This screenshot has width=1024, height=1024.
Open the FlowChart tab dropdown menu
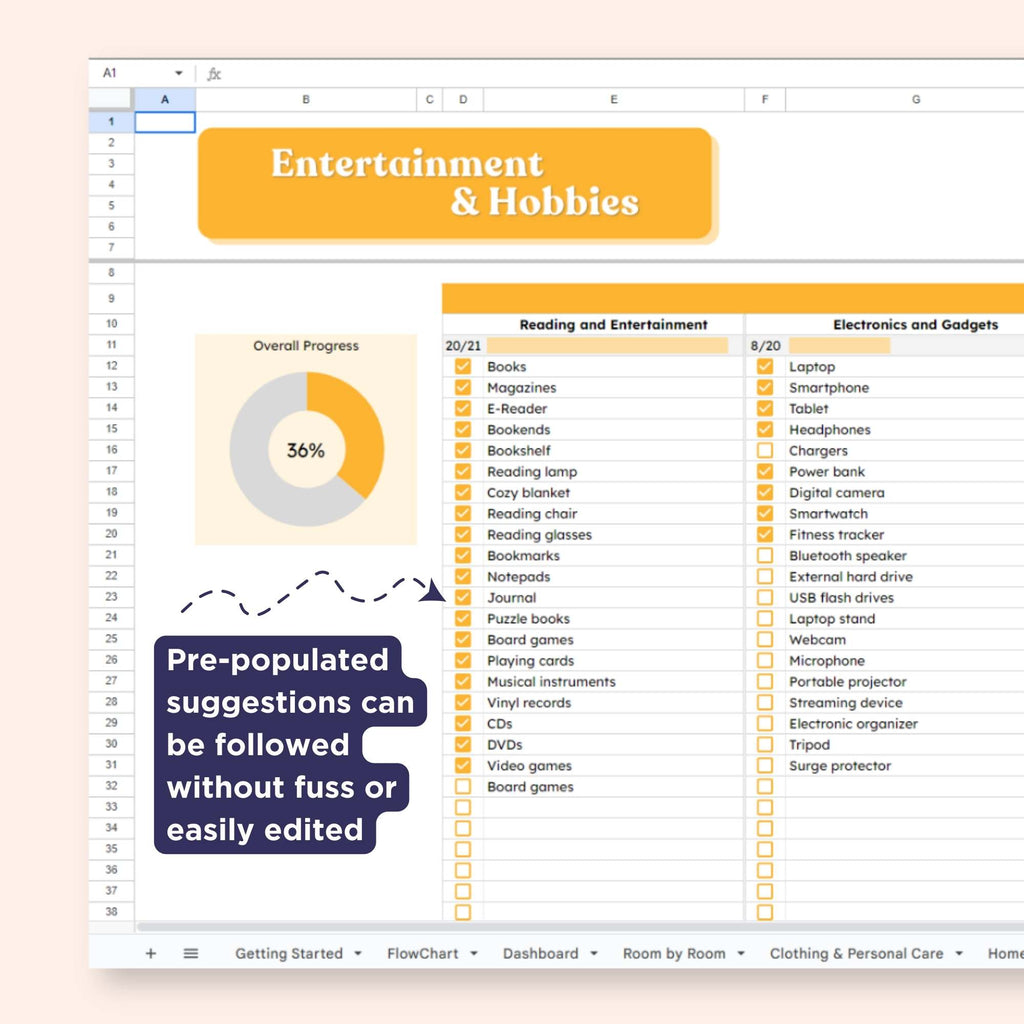tap(473, 953)
